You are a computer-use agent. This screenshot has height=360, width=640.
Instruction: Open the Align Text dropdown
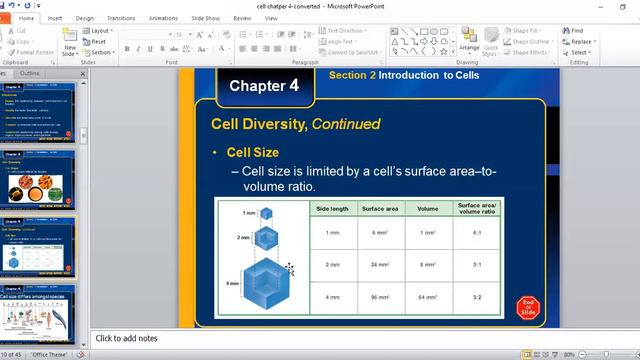(x=338, y=42)
